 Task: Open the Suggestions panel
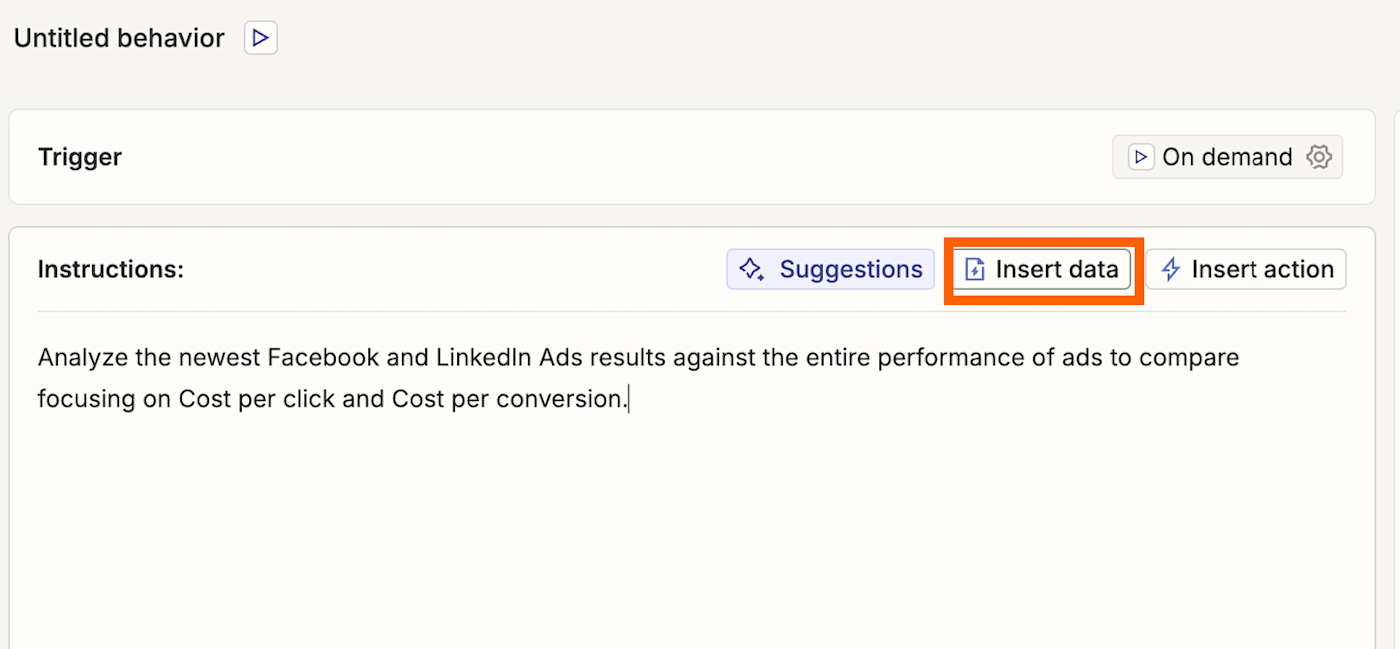point(850,269)
